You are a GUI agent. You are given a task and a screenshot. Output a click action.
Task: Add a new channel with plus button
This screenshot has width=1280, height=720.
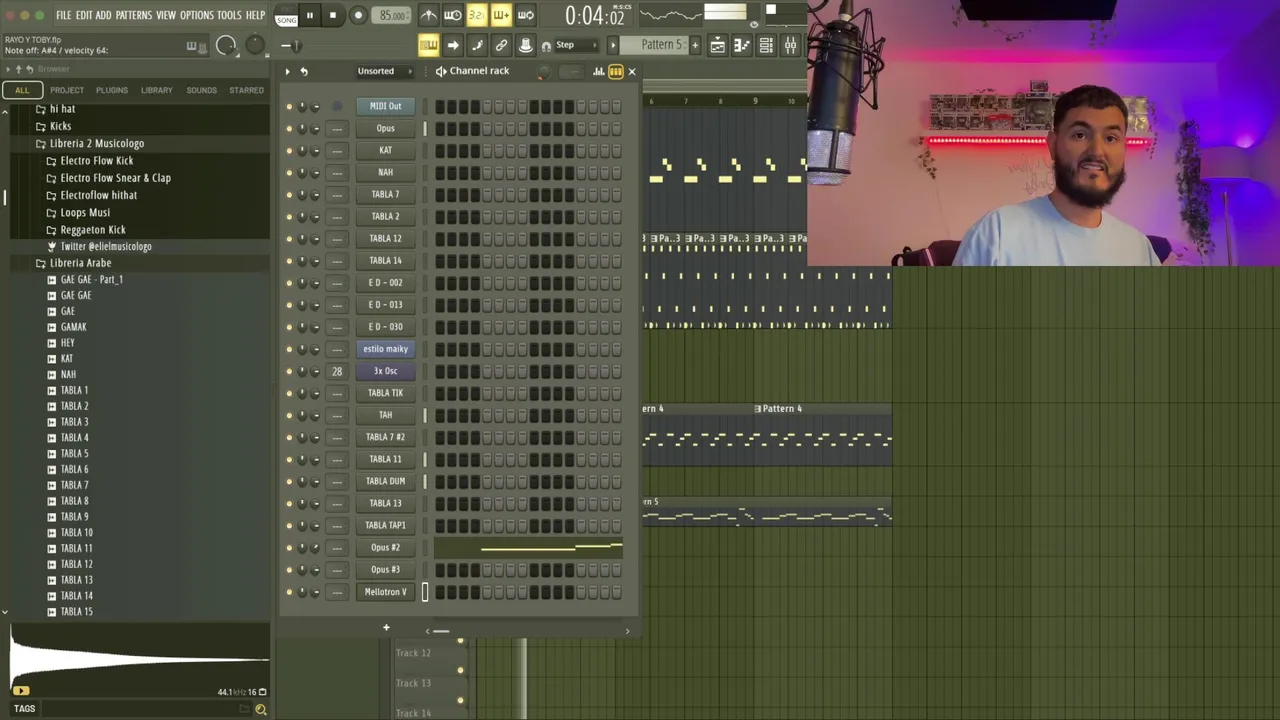pos(386,628)
